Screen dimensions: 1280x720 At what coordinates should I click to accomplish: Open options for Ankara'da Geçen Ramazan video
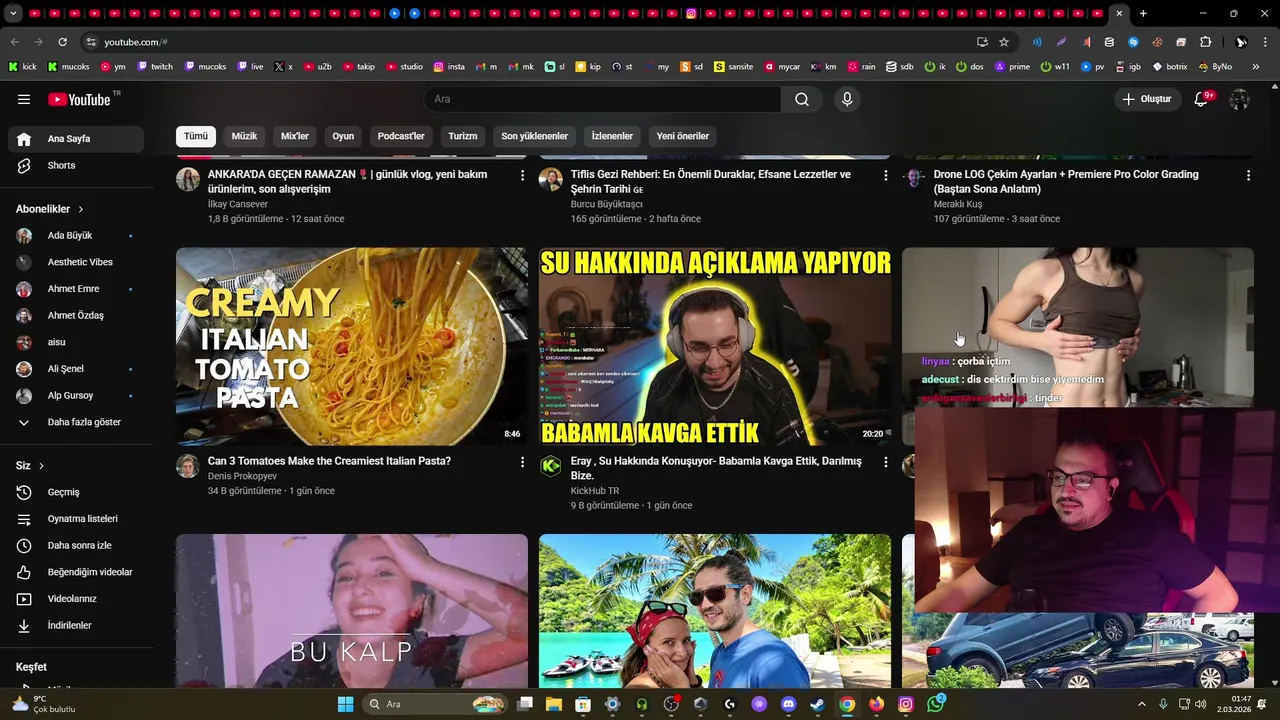(x=522, y=175)
